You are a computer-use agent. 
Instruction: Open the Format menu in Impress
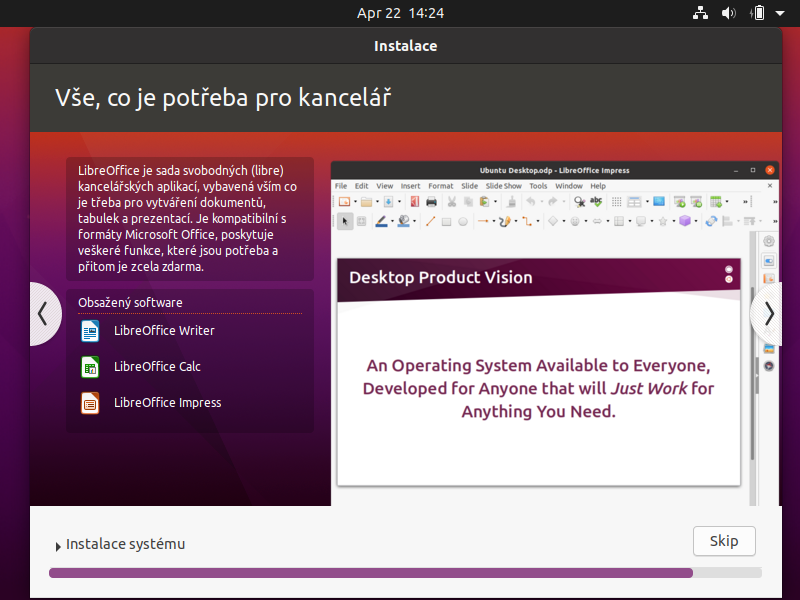coord(441,186)
